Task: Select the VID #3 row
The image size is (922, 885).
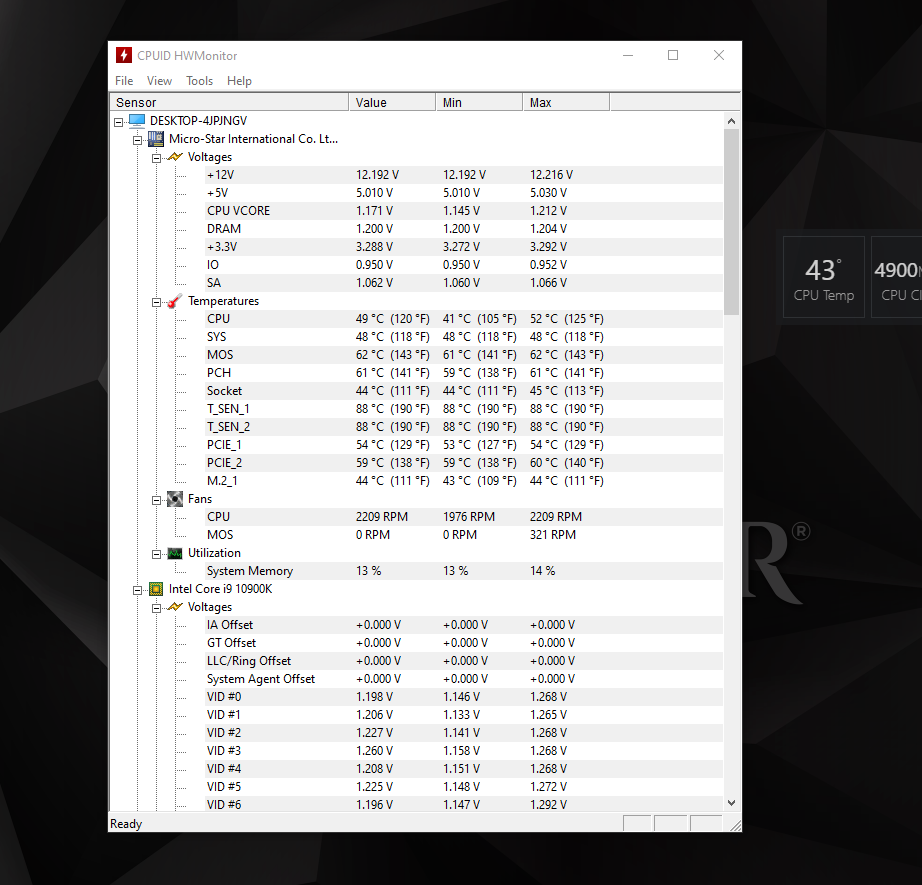Action: [463, 751]
